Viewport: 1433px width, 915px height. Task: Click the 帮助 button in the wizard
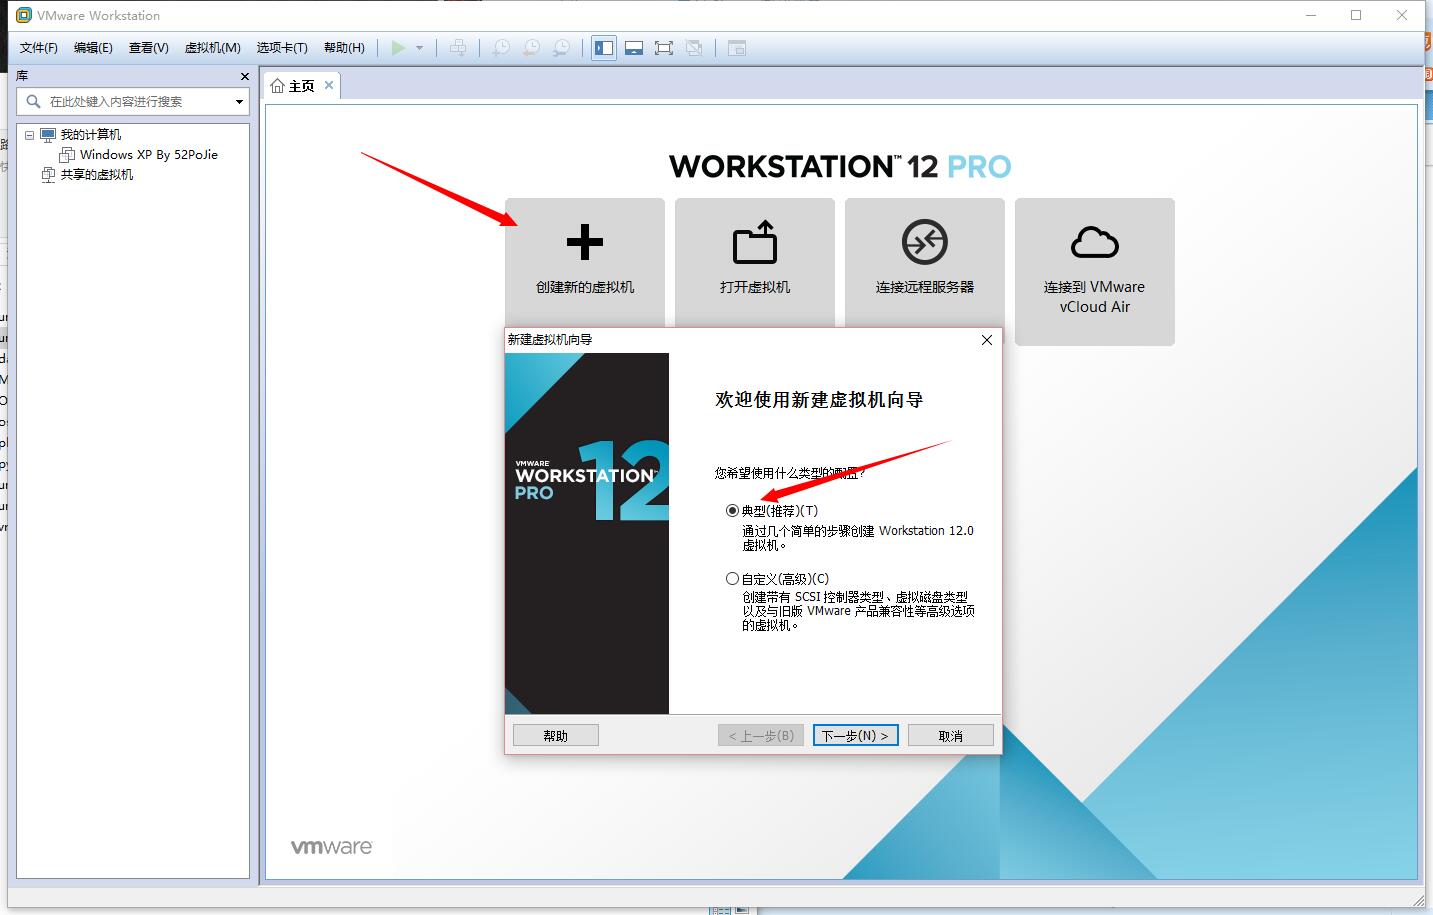556,736
